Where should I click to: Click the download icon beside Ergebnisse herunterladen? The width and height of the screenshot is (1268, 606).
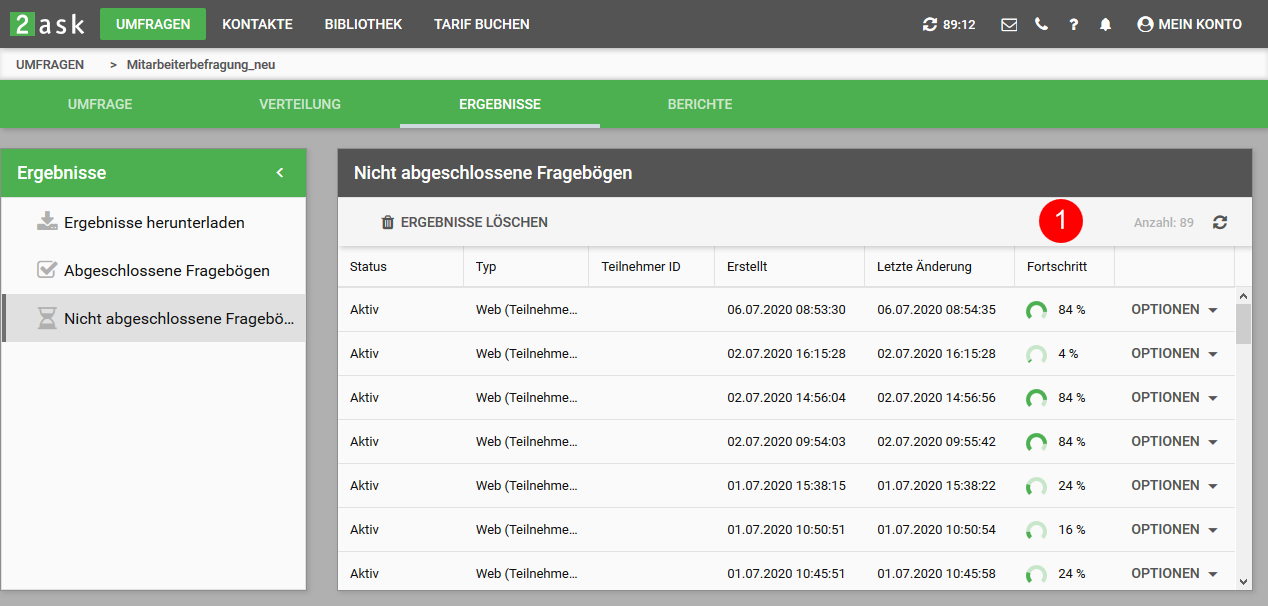pos(47,222)
